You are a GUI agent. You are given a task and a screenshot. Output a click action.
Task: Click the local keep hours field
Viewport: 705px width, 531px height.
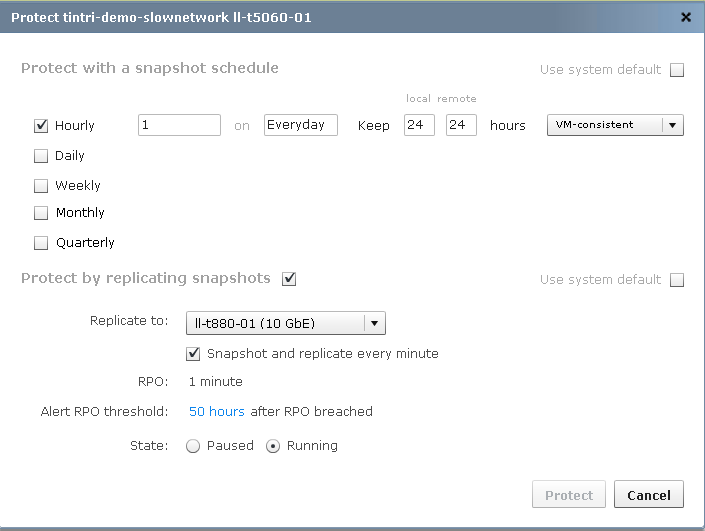(x=419, y=125)
